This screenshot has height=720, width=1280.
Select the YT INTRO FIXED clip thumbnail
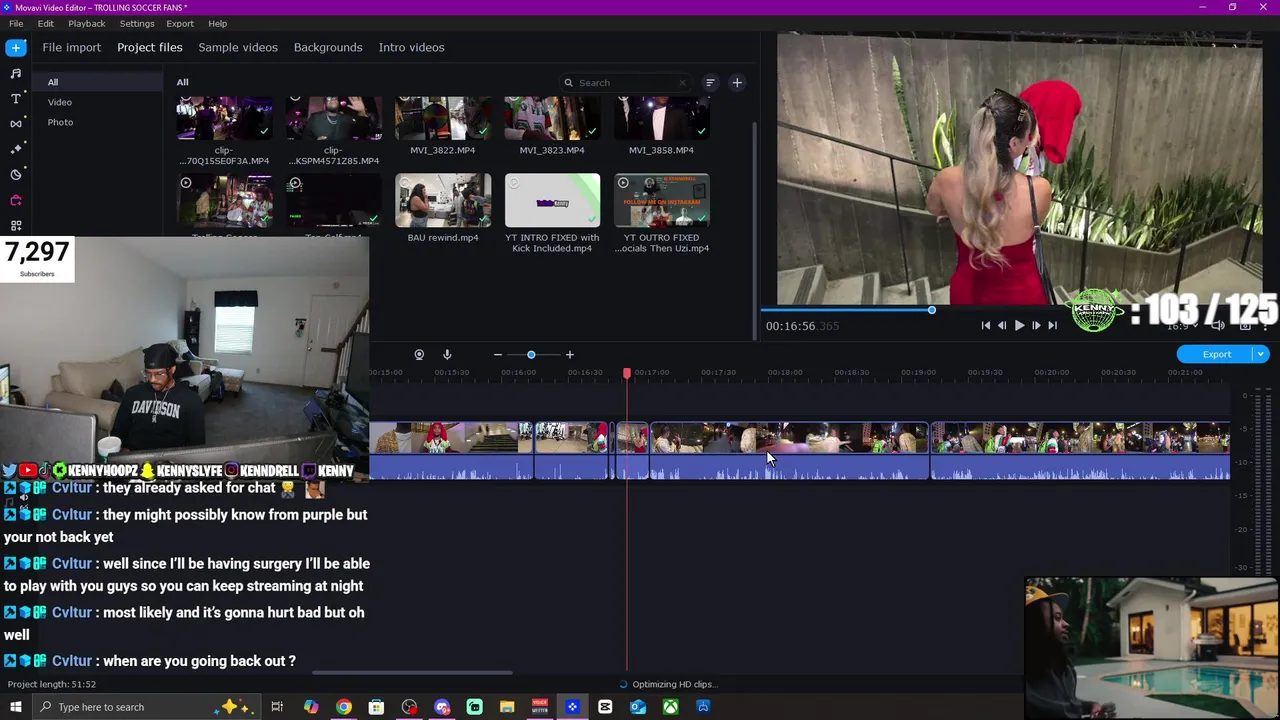(x=552, y=201)
